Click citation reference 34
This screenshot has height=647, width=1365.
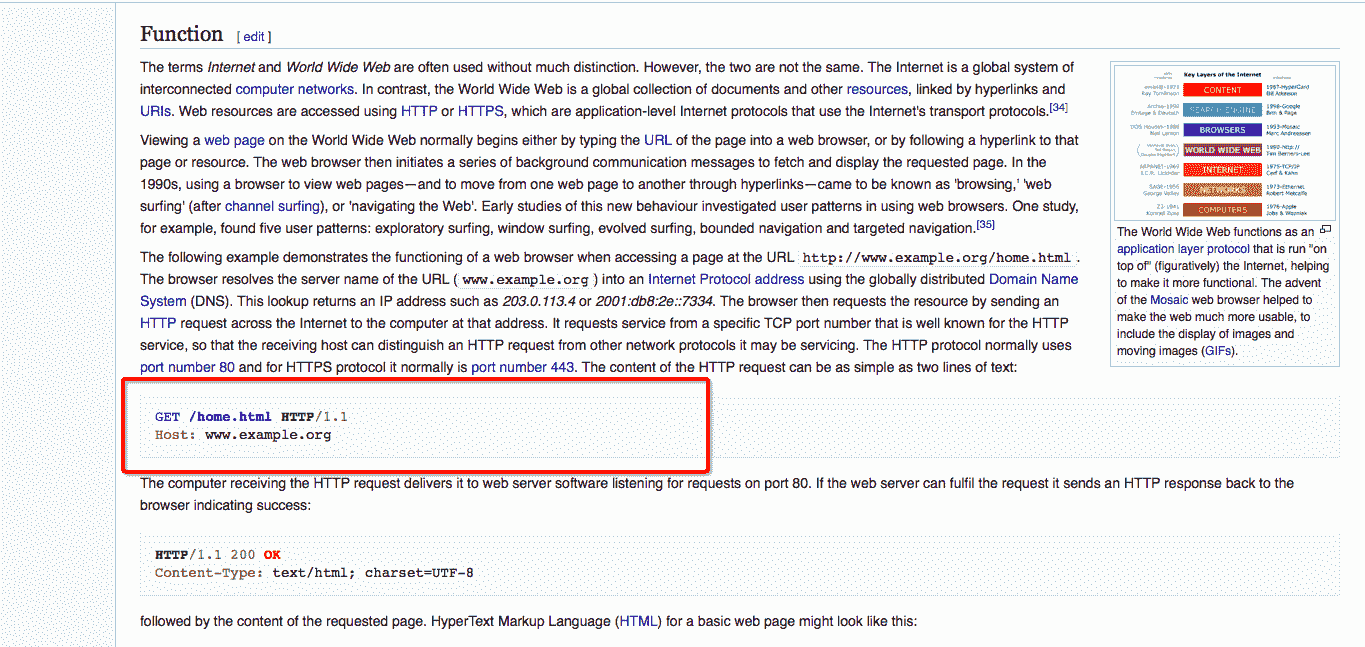[x=1059, y=107]
